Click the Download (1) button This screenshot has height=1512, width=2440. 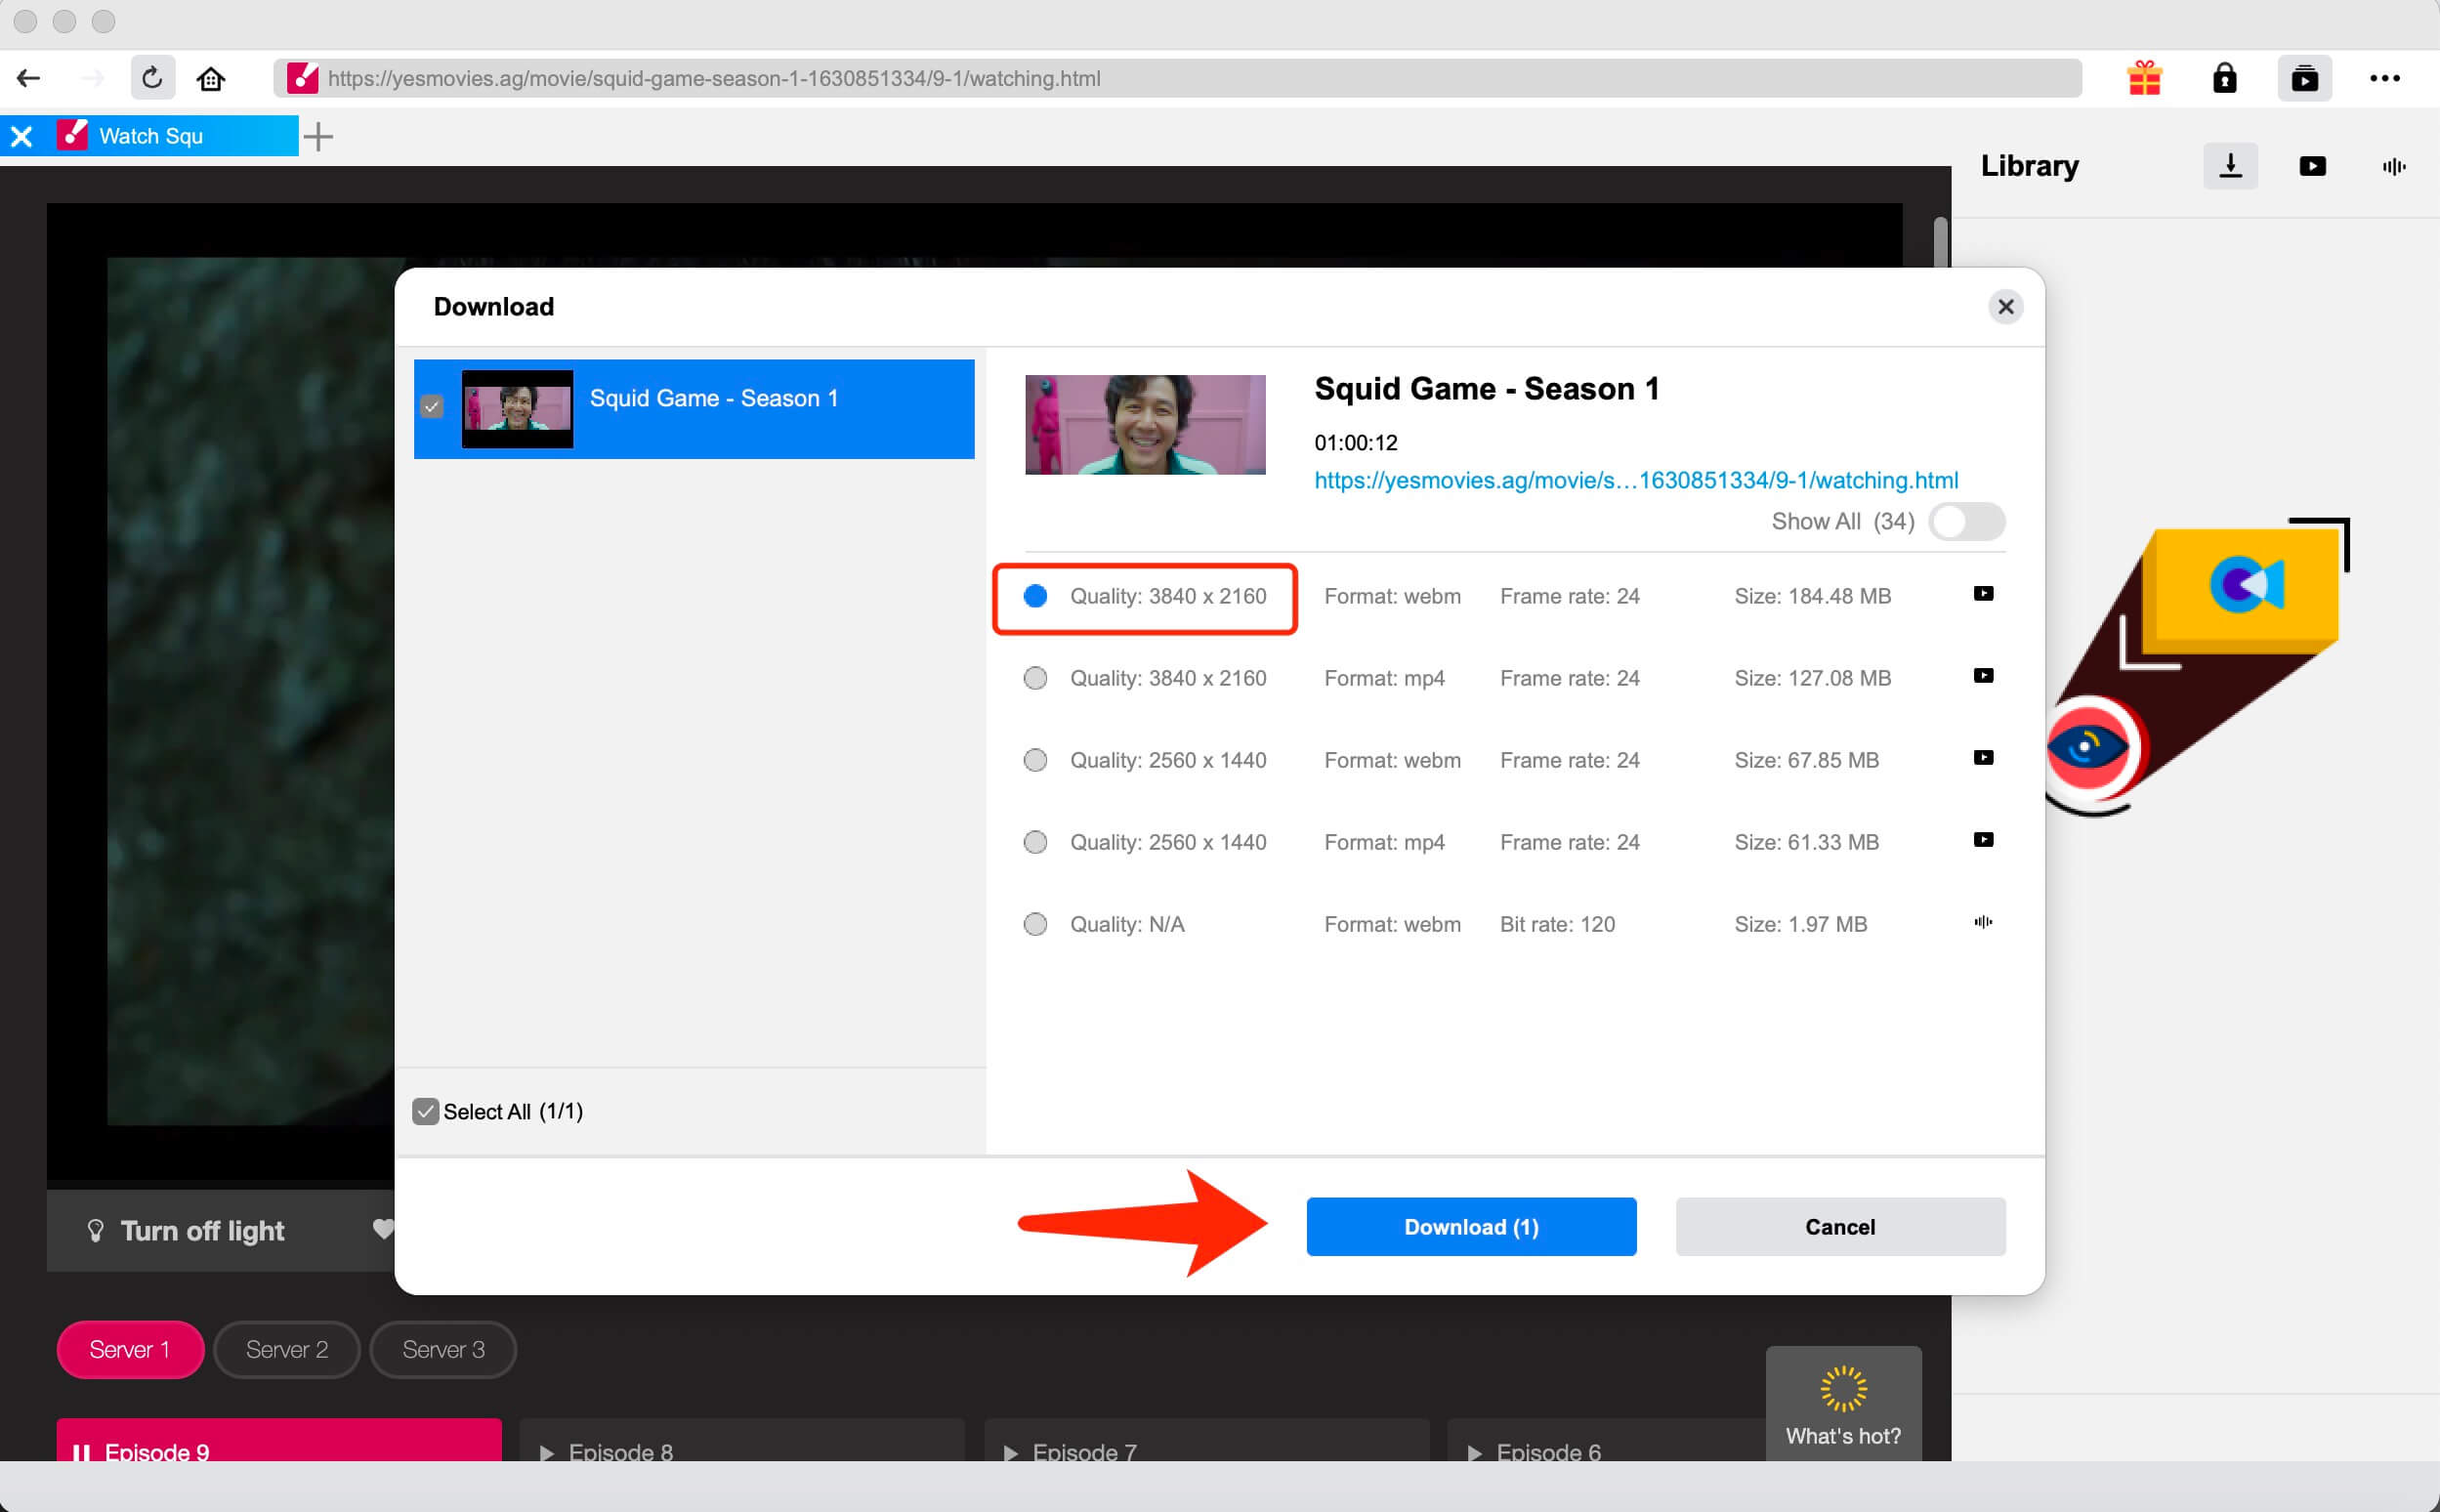[1470, 1226]
